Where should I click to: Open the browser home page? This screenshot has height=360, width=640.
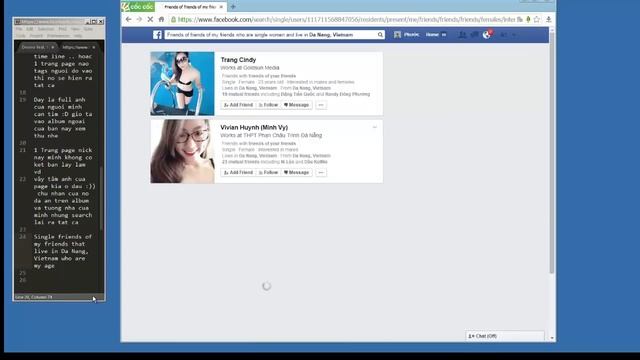pos(161,19)
